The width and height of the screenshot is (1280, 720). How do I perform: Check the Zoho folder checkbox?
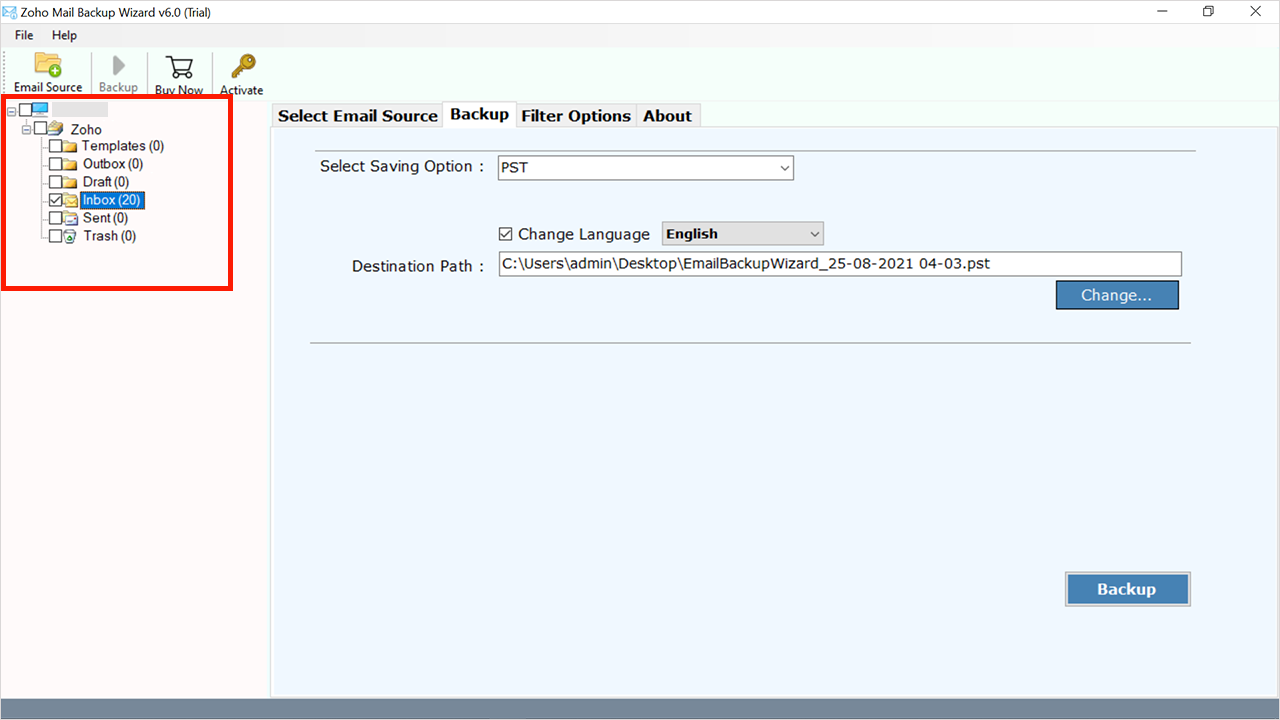[x=40, y=128]
